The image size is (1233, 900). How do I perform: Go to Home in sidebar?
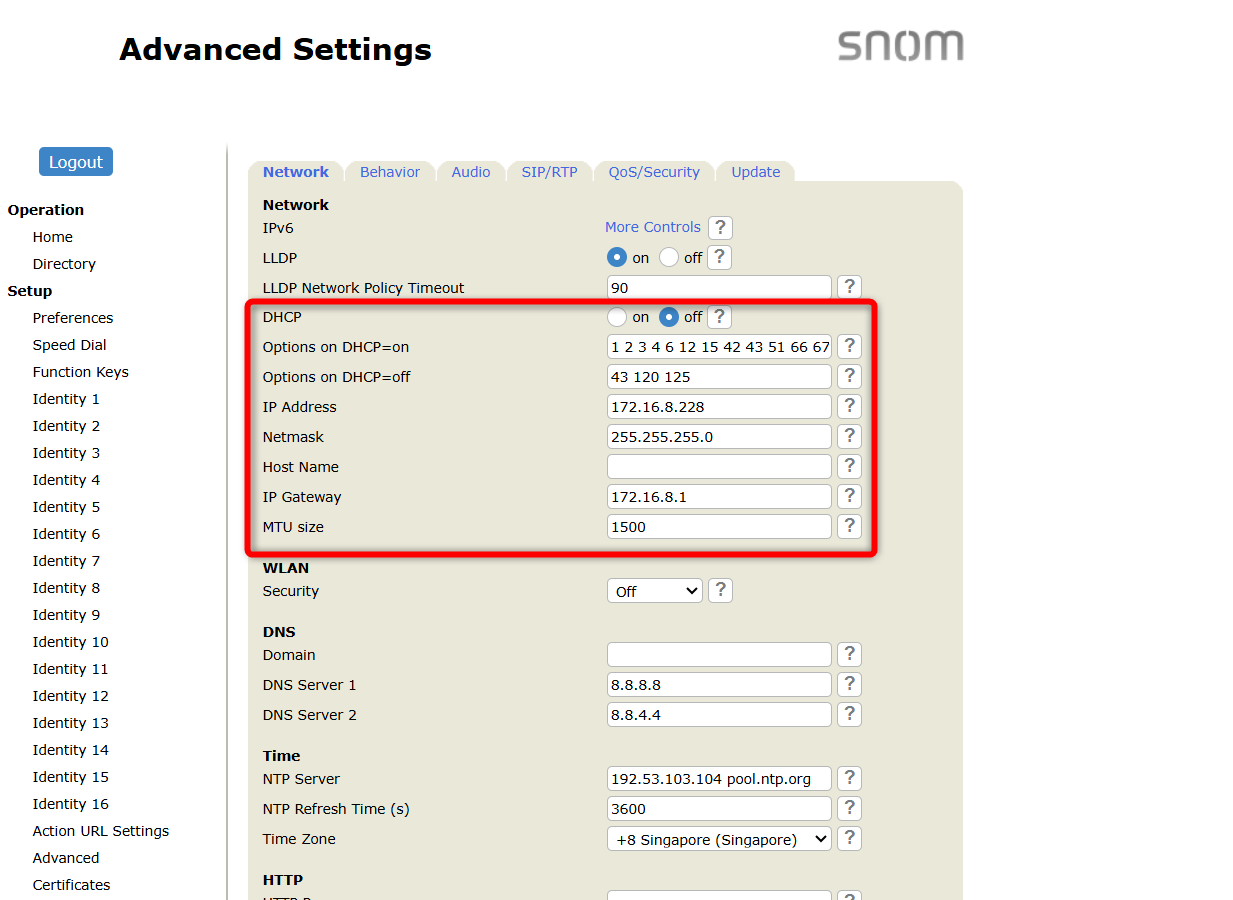tap(53, 237)
